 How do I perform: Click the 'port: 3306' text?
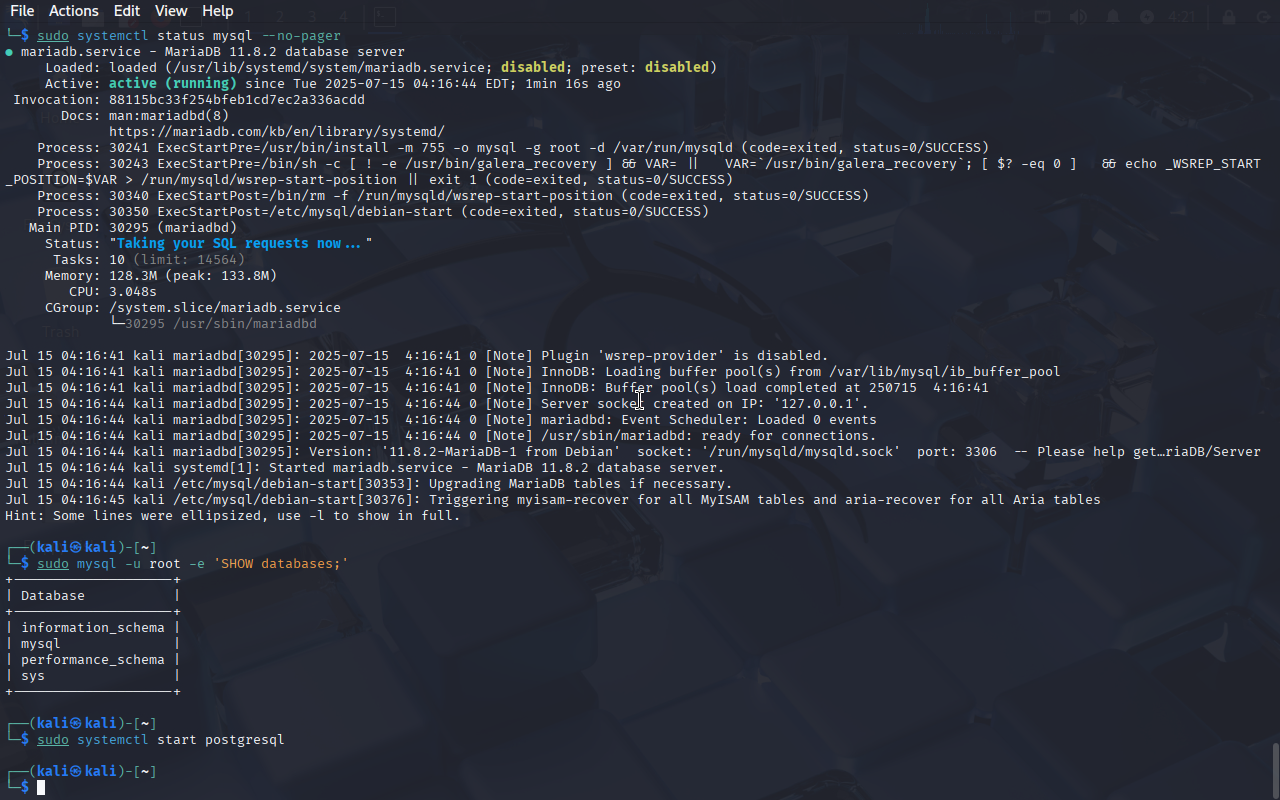pyautogui.click(x=957, y=452)
